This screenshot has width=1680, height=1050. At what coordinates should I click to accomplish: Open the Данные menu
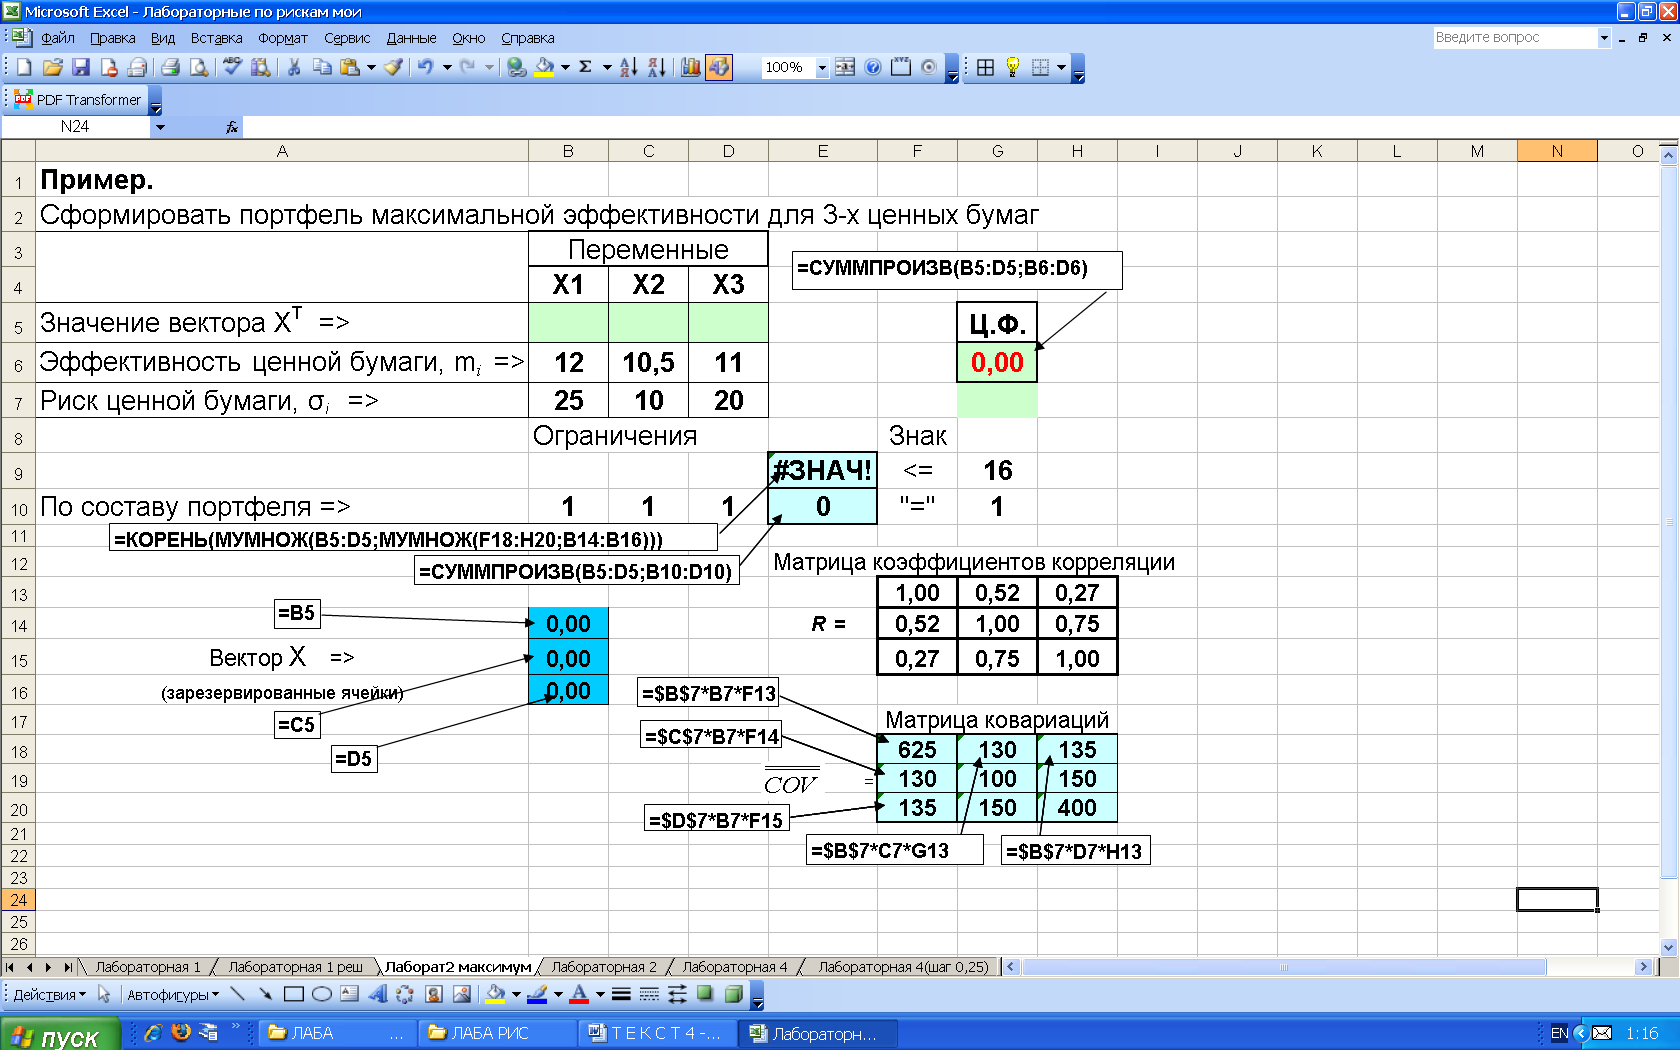pos(411,38)
